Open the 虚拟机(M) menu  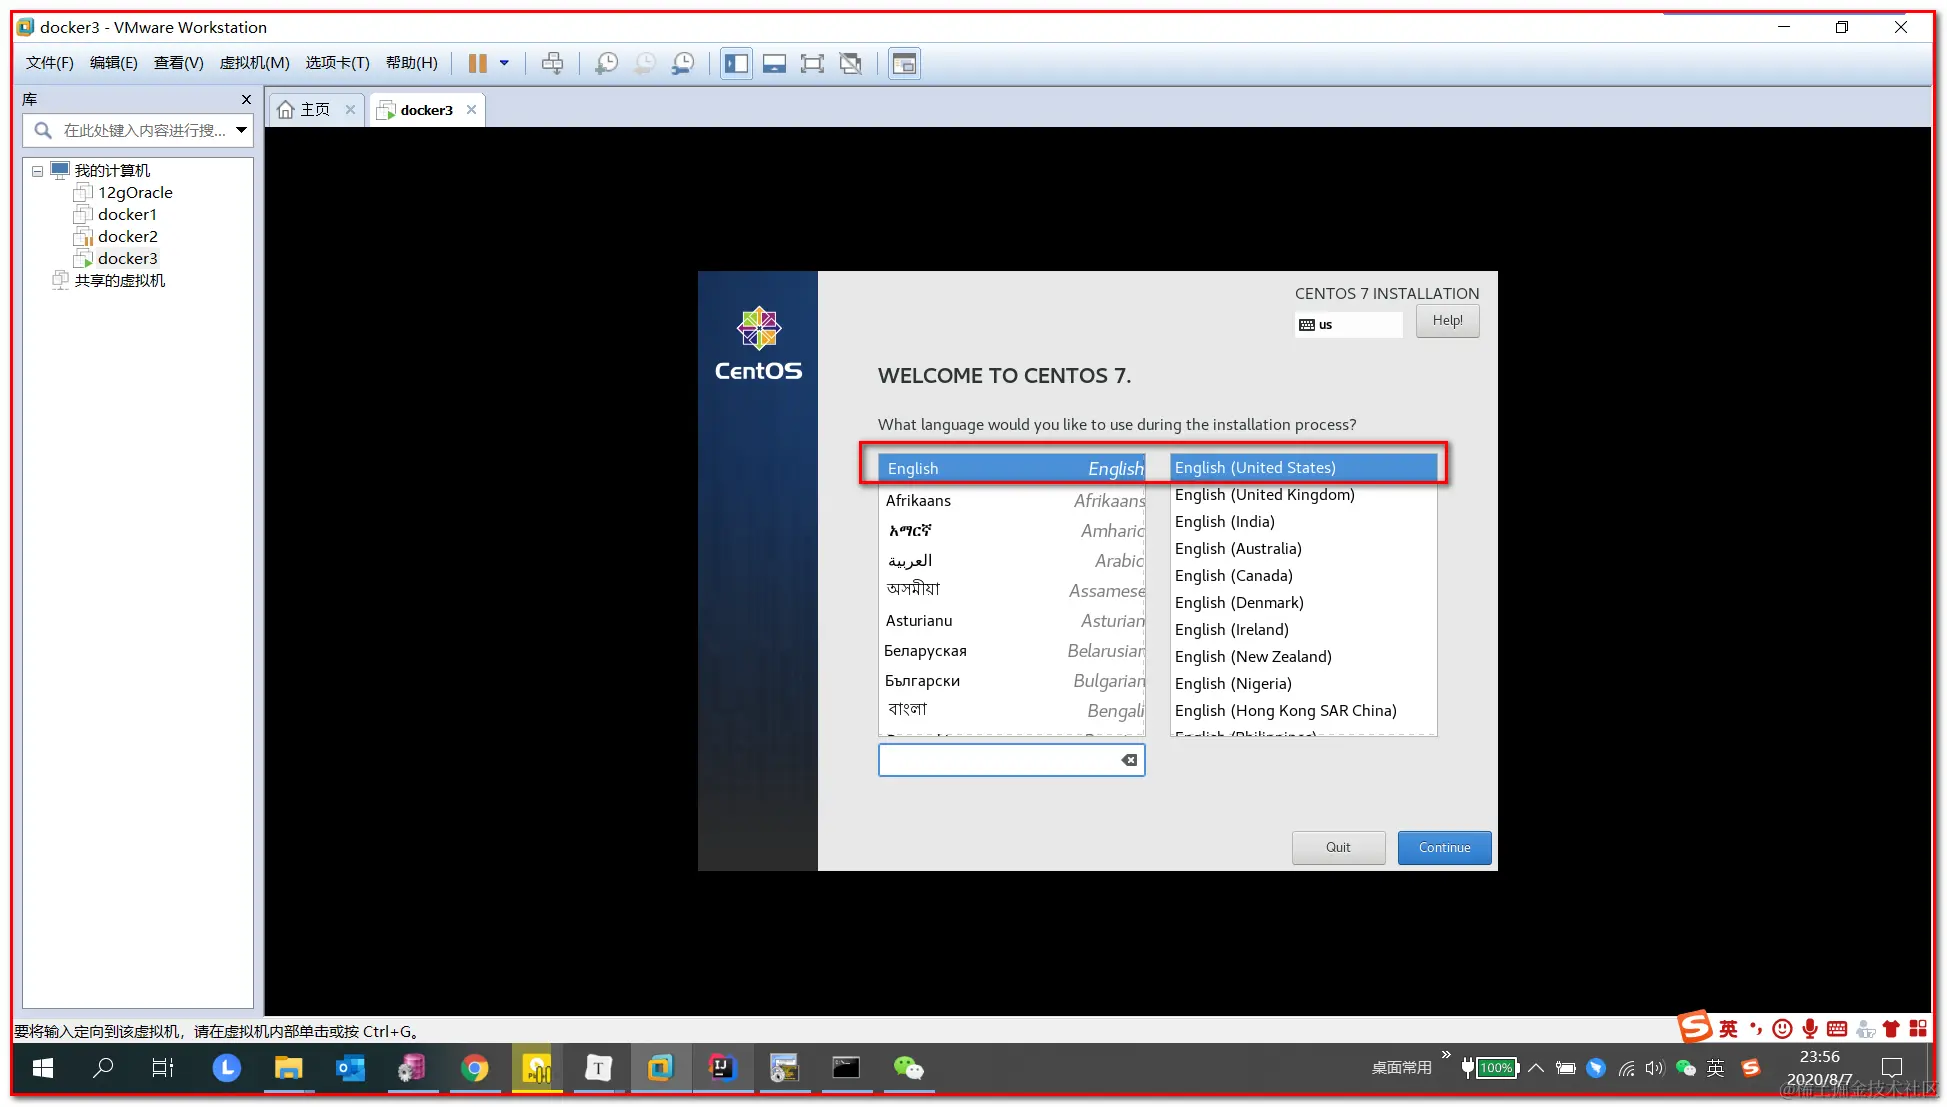pos(254,63)
